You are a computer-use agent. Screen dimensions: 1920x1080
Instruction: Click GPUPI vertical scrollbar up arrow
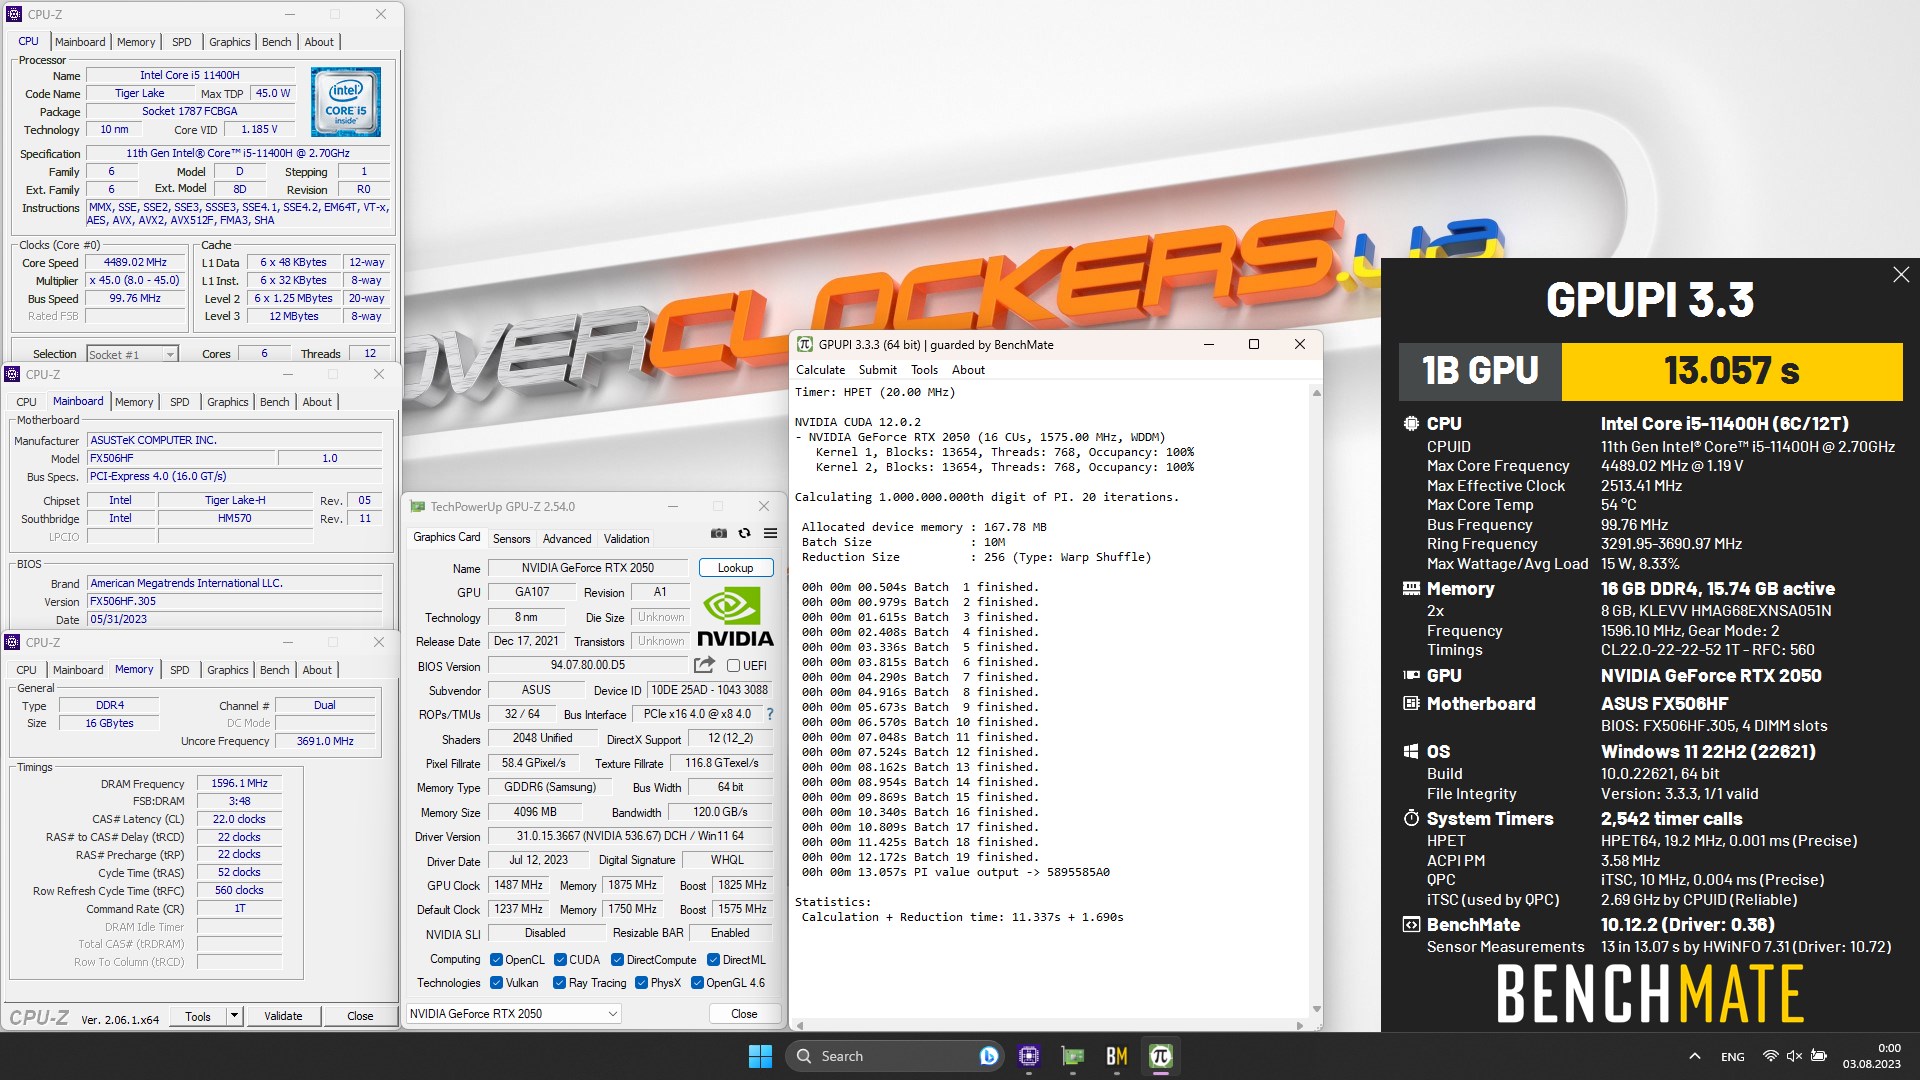(x=1316, y=393)
